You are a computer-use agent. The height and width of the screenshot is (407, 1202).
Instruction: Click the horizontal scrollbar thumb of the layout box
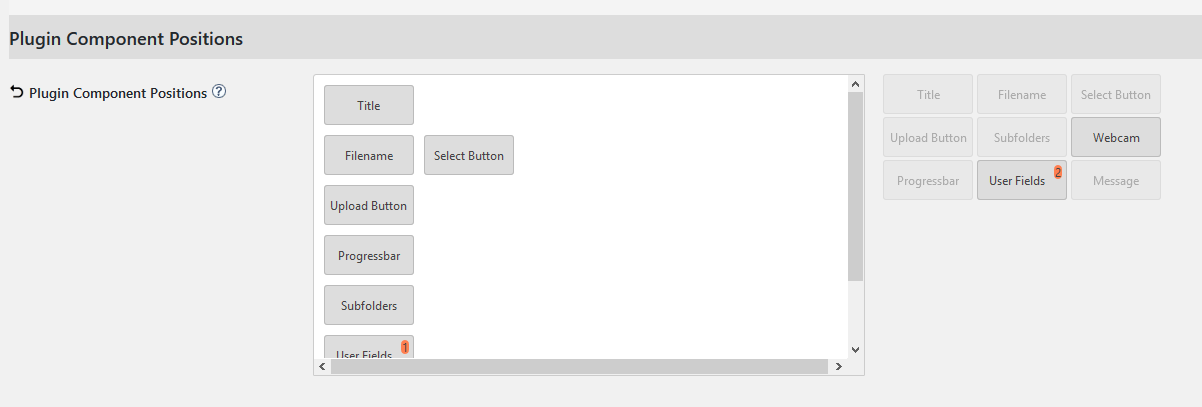(x=580, y=367)
